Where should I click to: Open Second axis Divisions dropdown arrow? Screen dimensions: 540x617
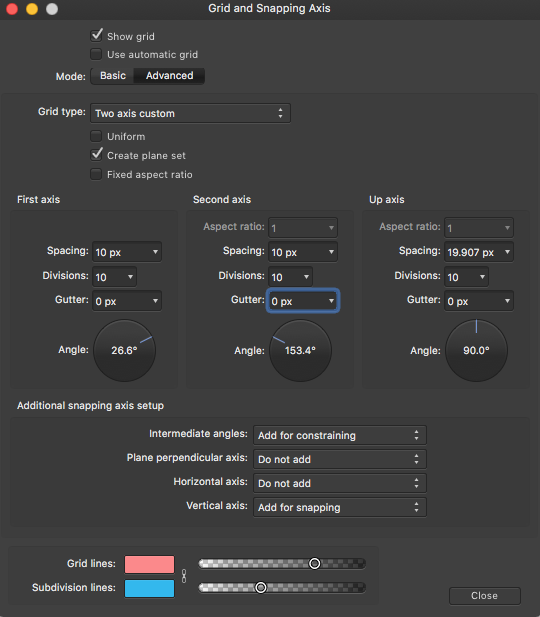(306, 277)
